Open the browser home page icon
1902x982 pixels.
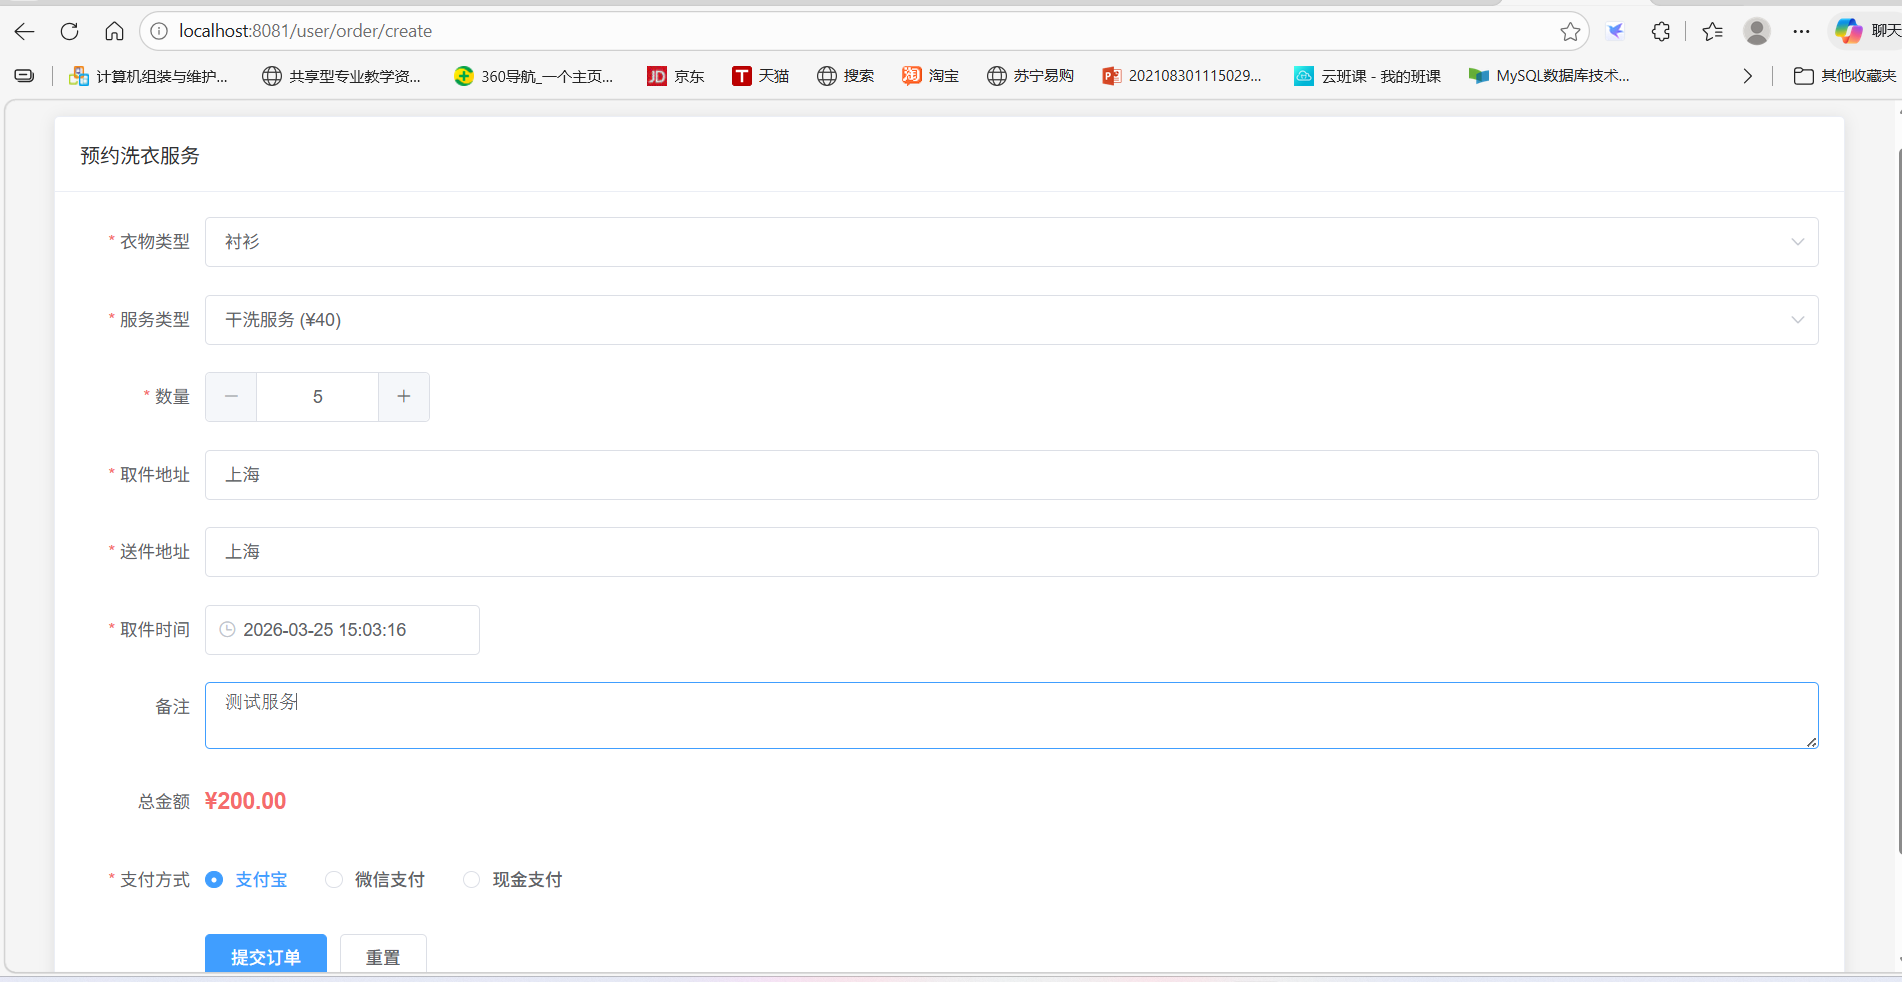tap(114, 31)
